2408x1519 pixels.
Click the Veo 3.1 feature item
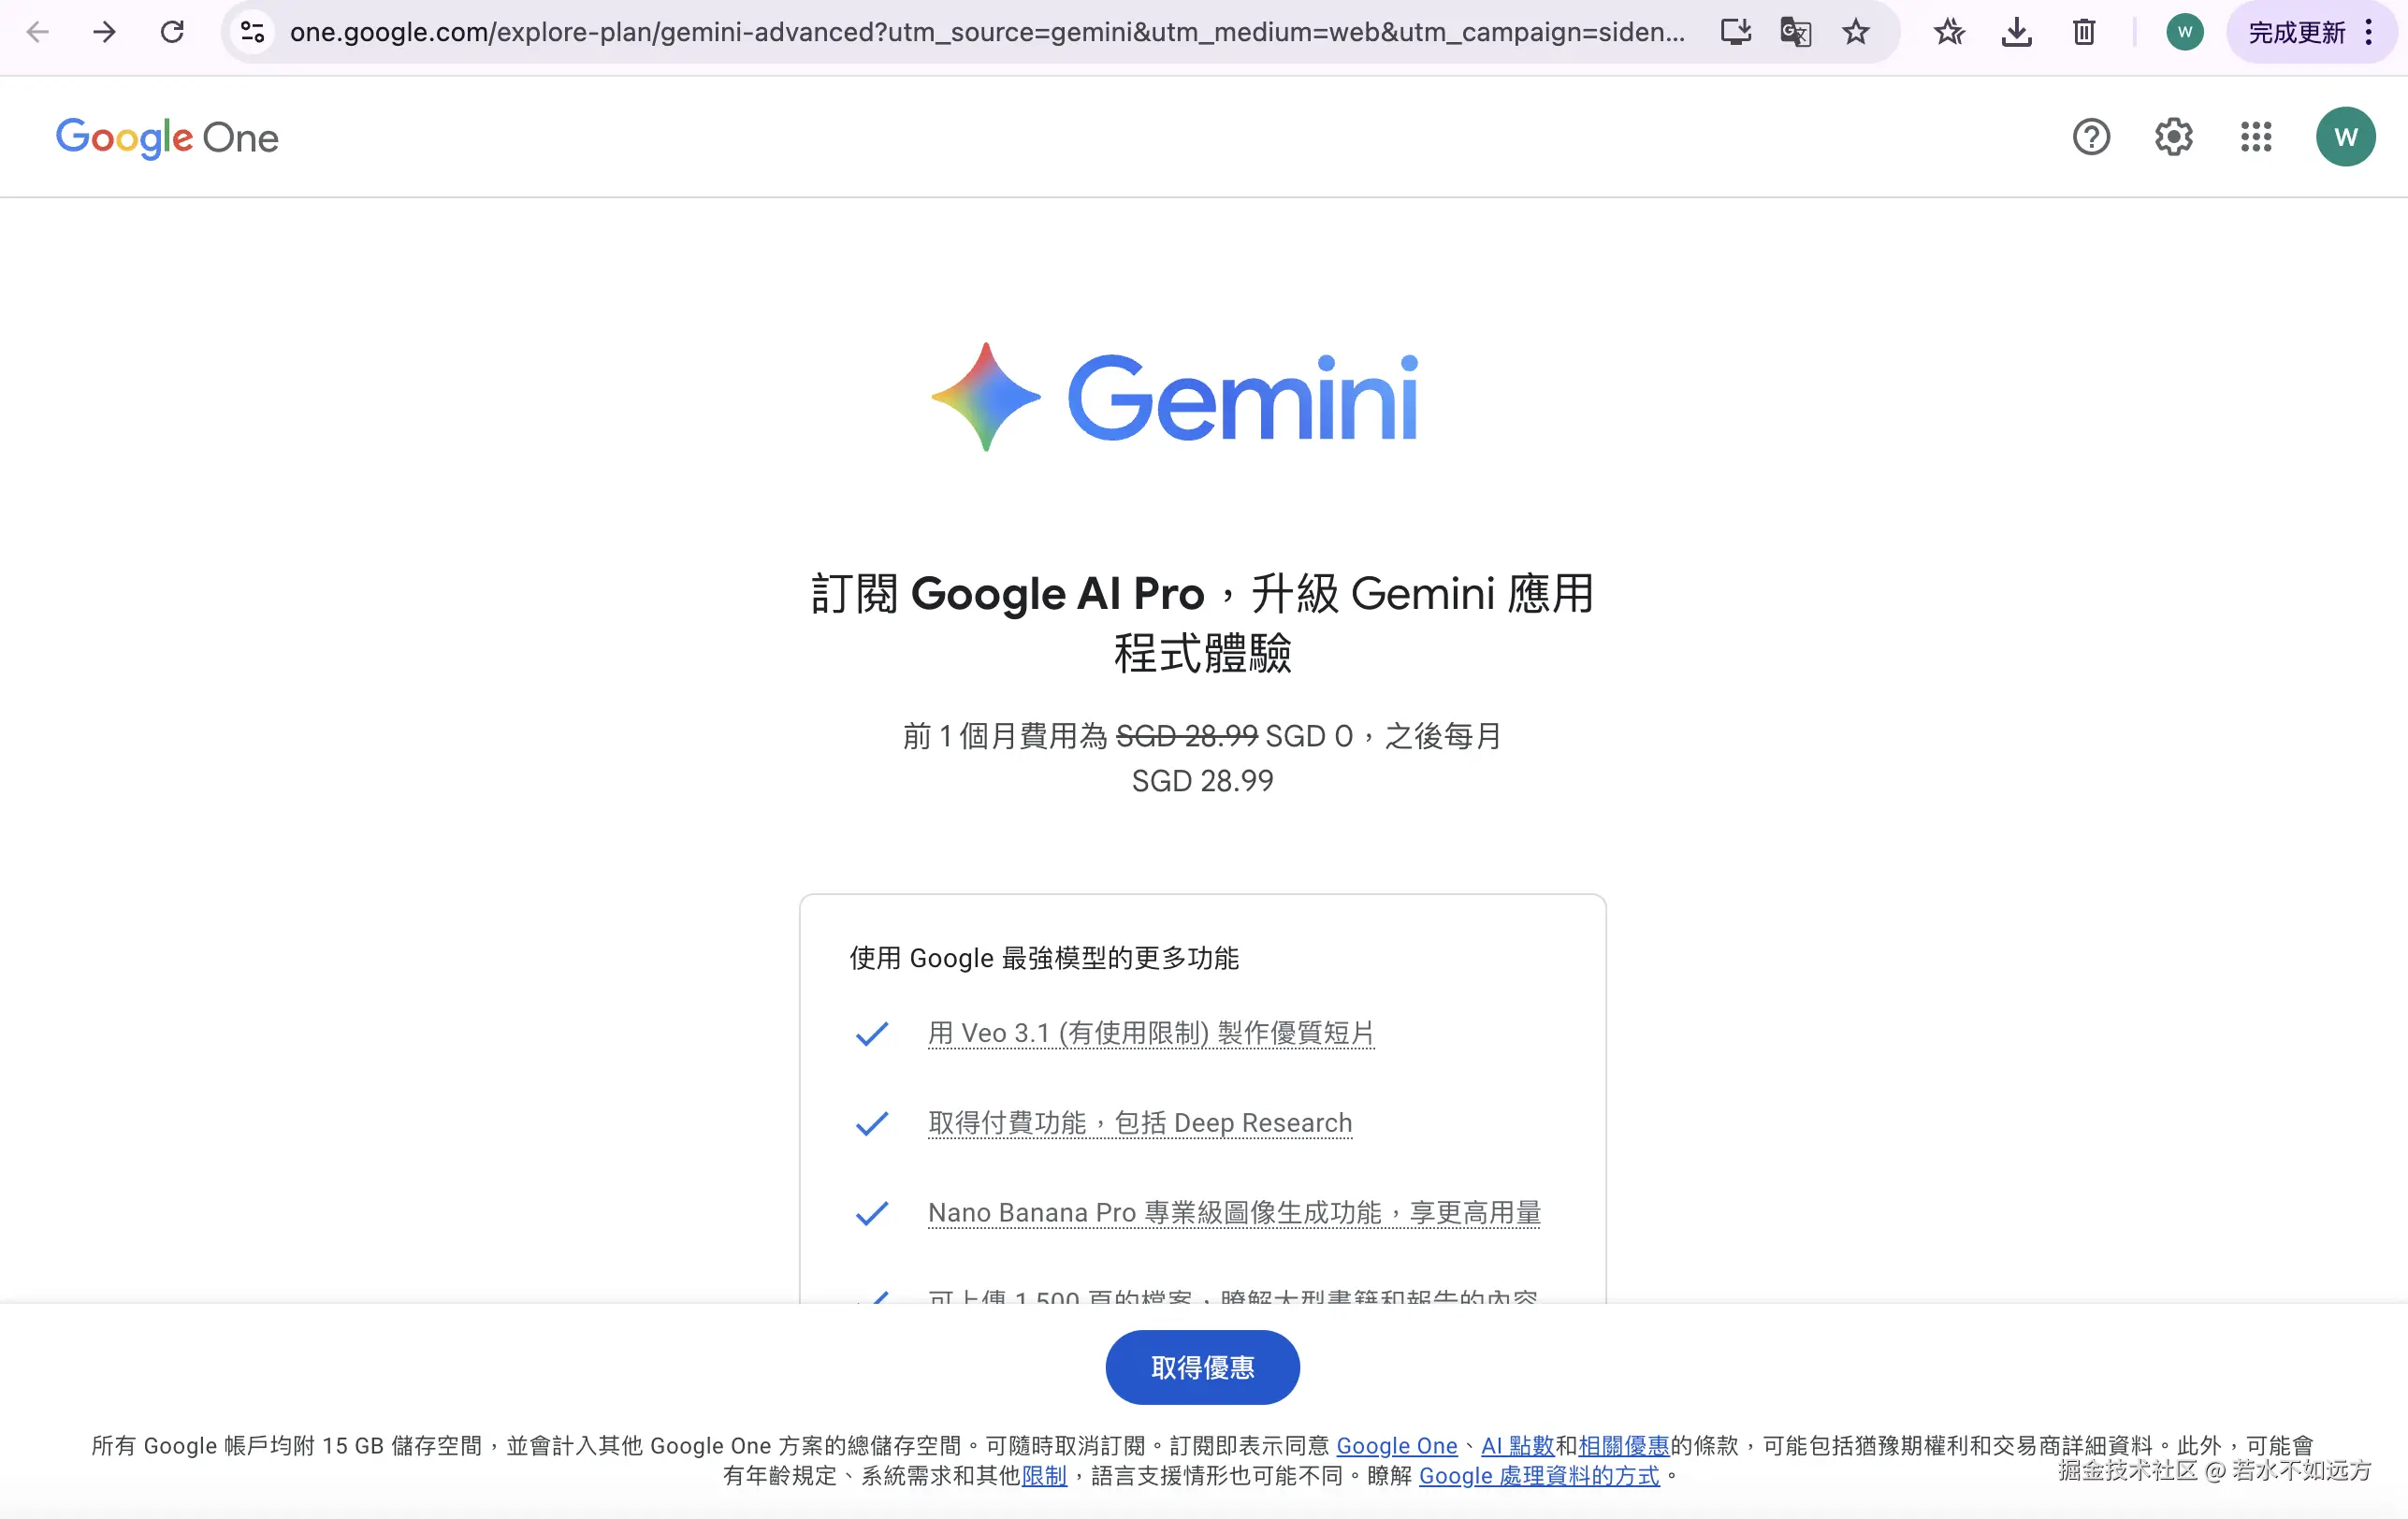point(1151,1033)
